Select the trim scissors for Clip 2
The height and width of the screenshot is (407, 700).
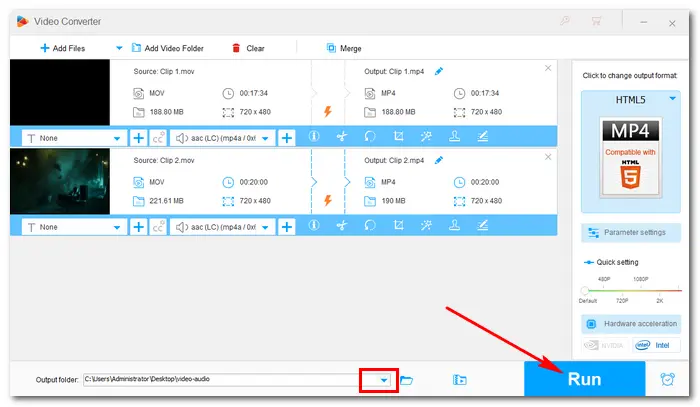[342, 225]
